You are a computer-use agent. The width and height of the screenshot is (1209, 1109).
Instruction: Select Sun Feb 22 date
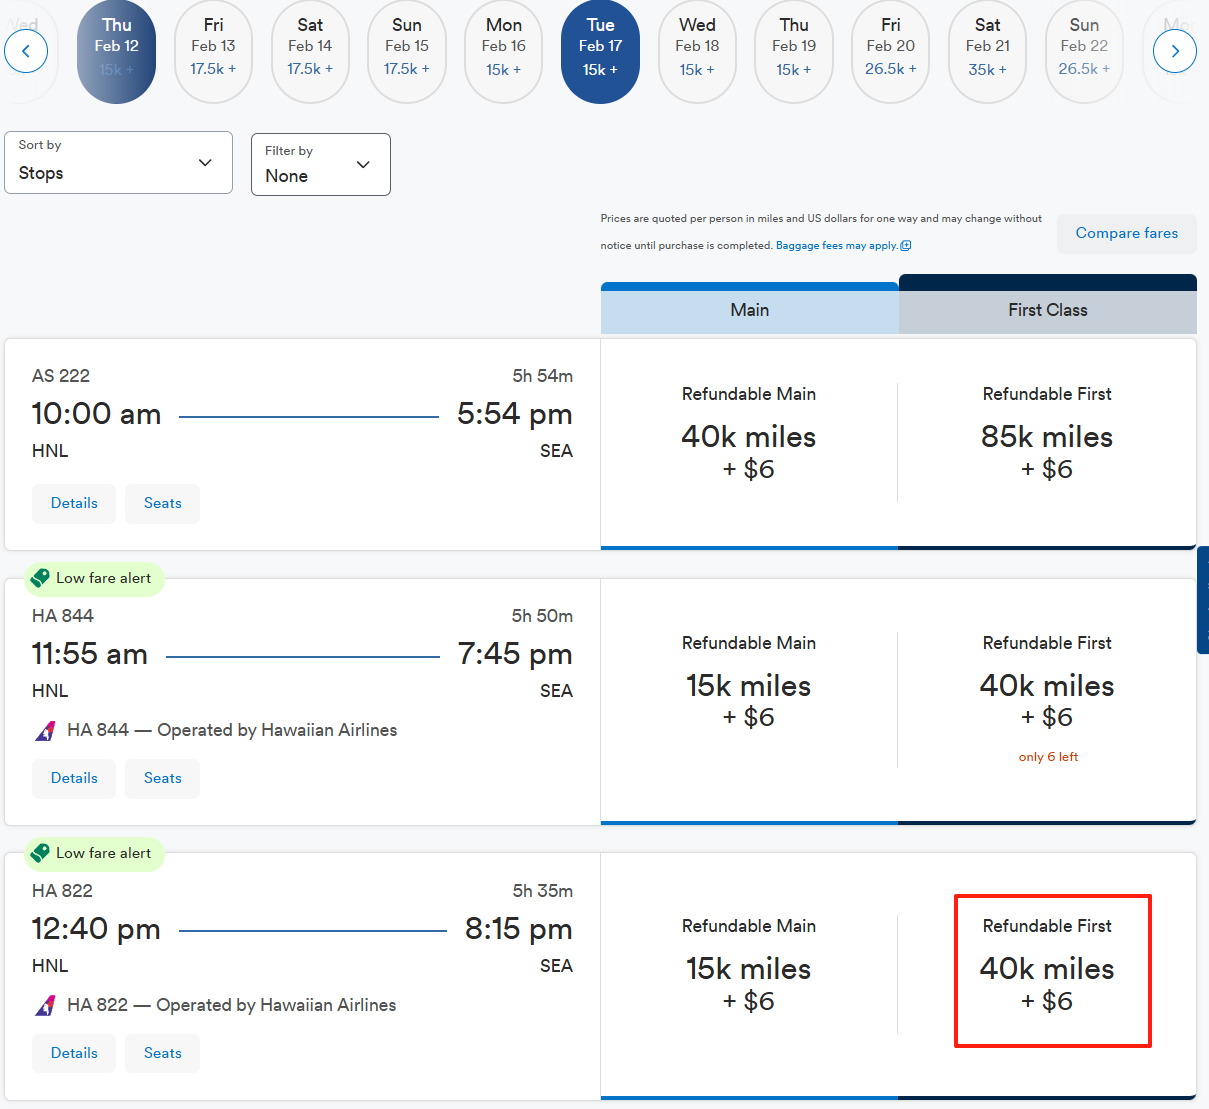[1084, 51]
